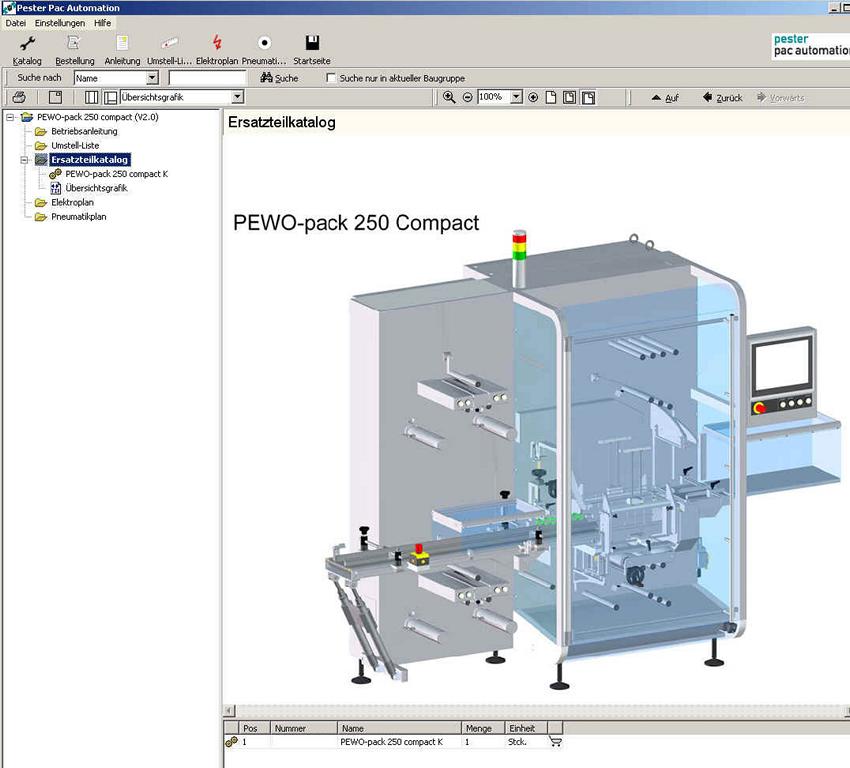The image size is (850, 768).
Task: Select the PEWO-pack 250 compact (V2.0) root item
Action: click(x=98, y=117)
